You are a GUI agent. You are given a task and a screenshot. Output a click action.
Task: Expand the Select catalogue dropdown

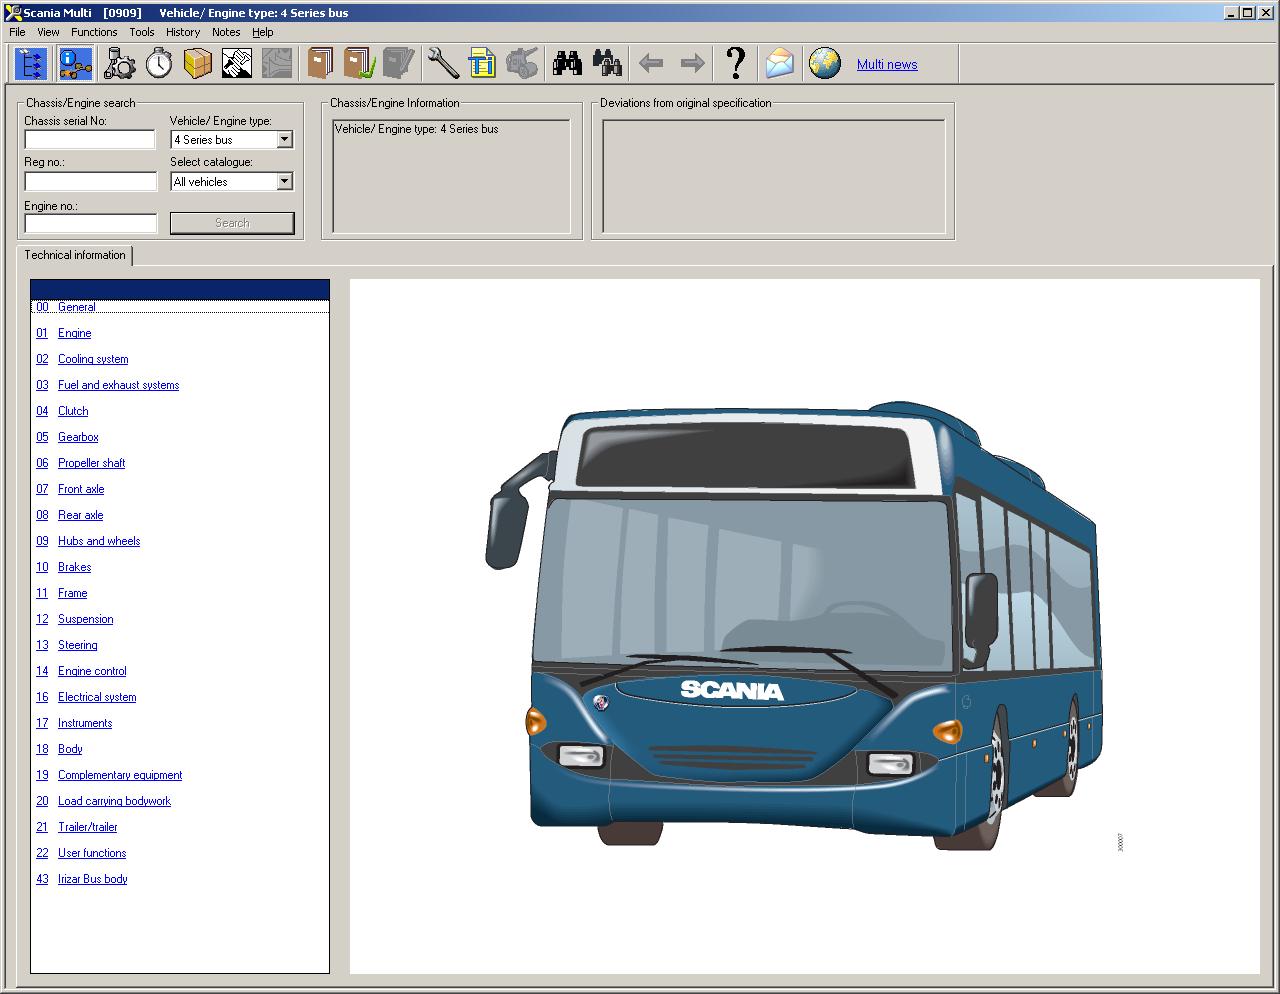pos(284,181)
